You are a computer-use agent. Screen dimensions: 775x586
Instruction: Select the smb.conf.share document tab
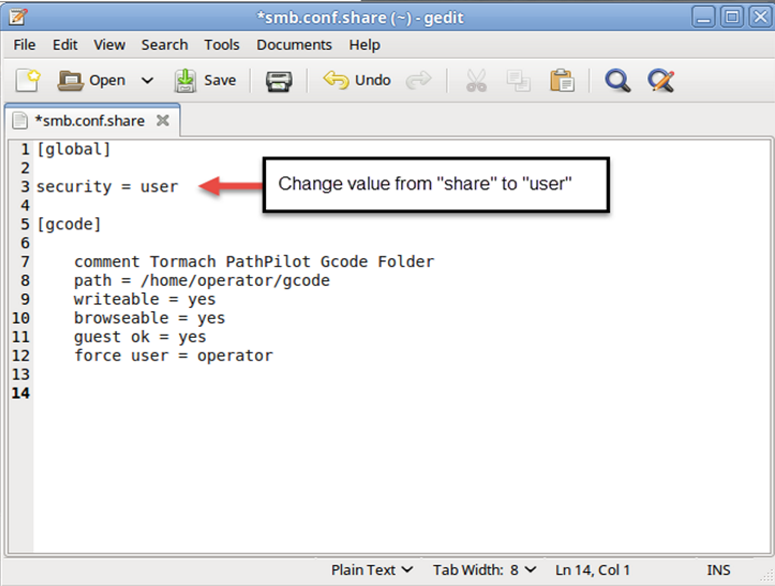tap(88, 121)
